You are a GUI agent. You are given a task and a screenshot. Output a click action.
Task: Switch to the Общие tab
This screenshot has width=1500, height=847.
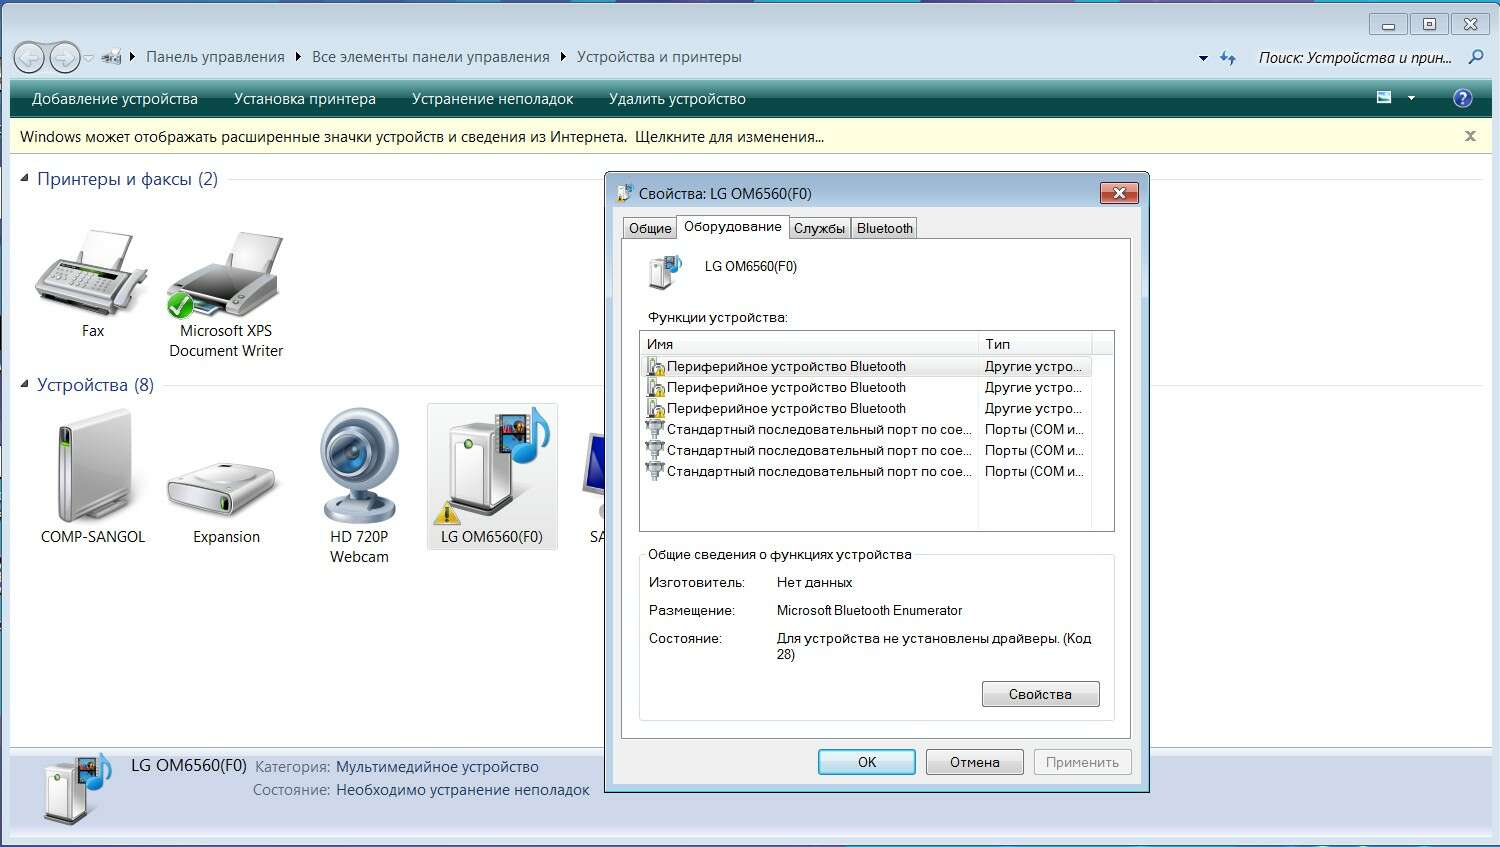point(650,228)
